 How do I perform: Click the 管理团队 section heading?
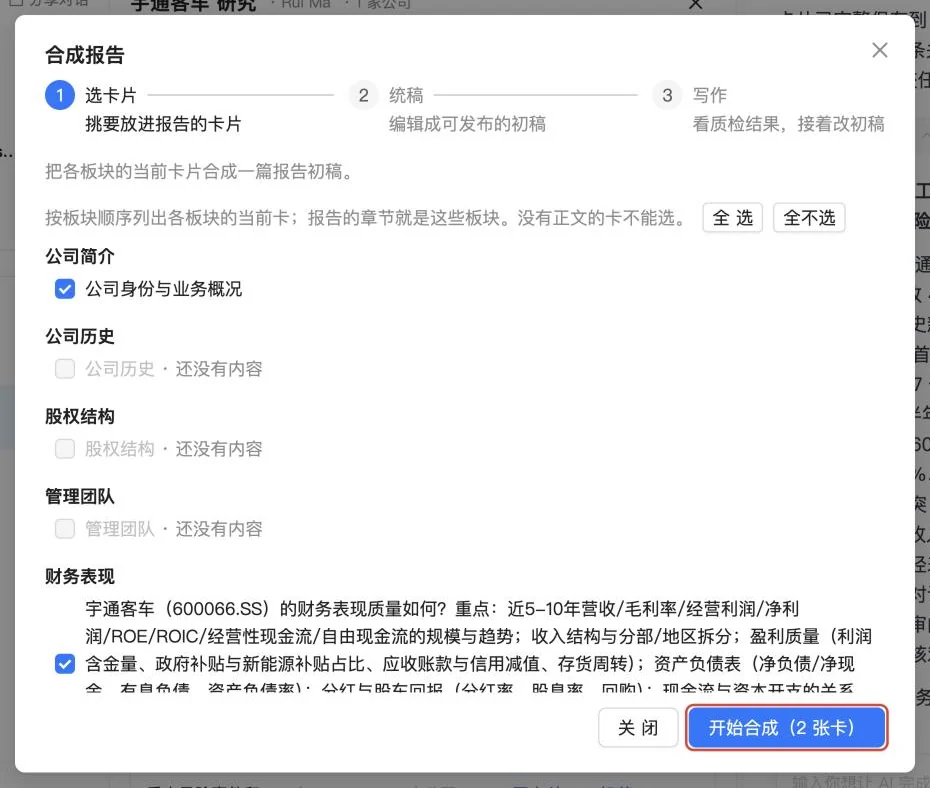pyautogui.click(x=80, y=496)
